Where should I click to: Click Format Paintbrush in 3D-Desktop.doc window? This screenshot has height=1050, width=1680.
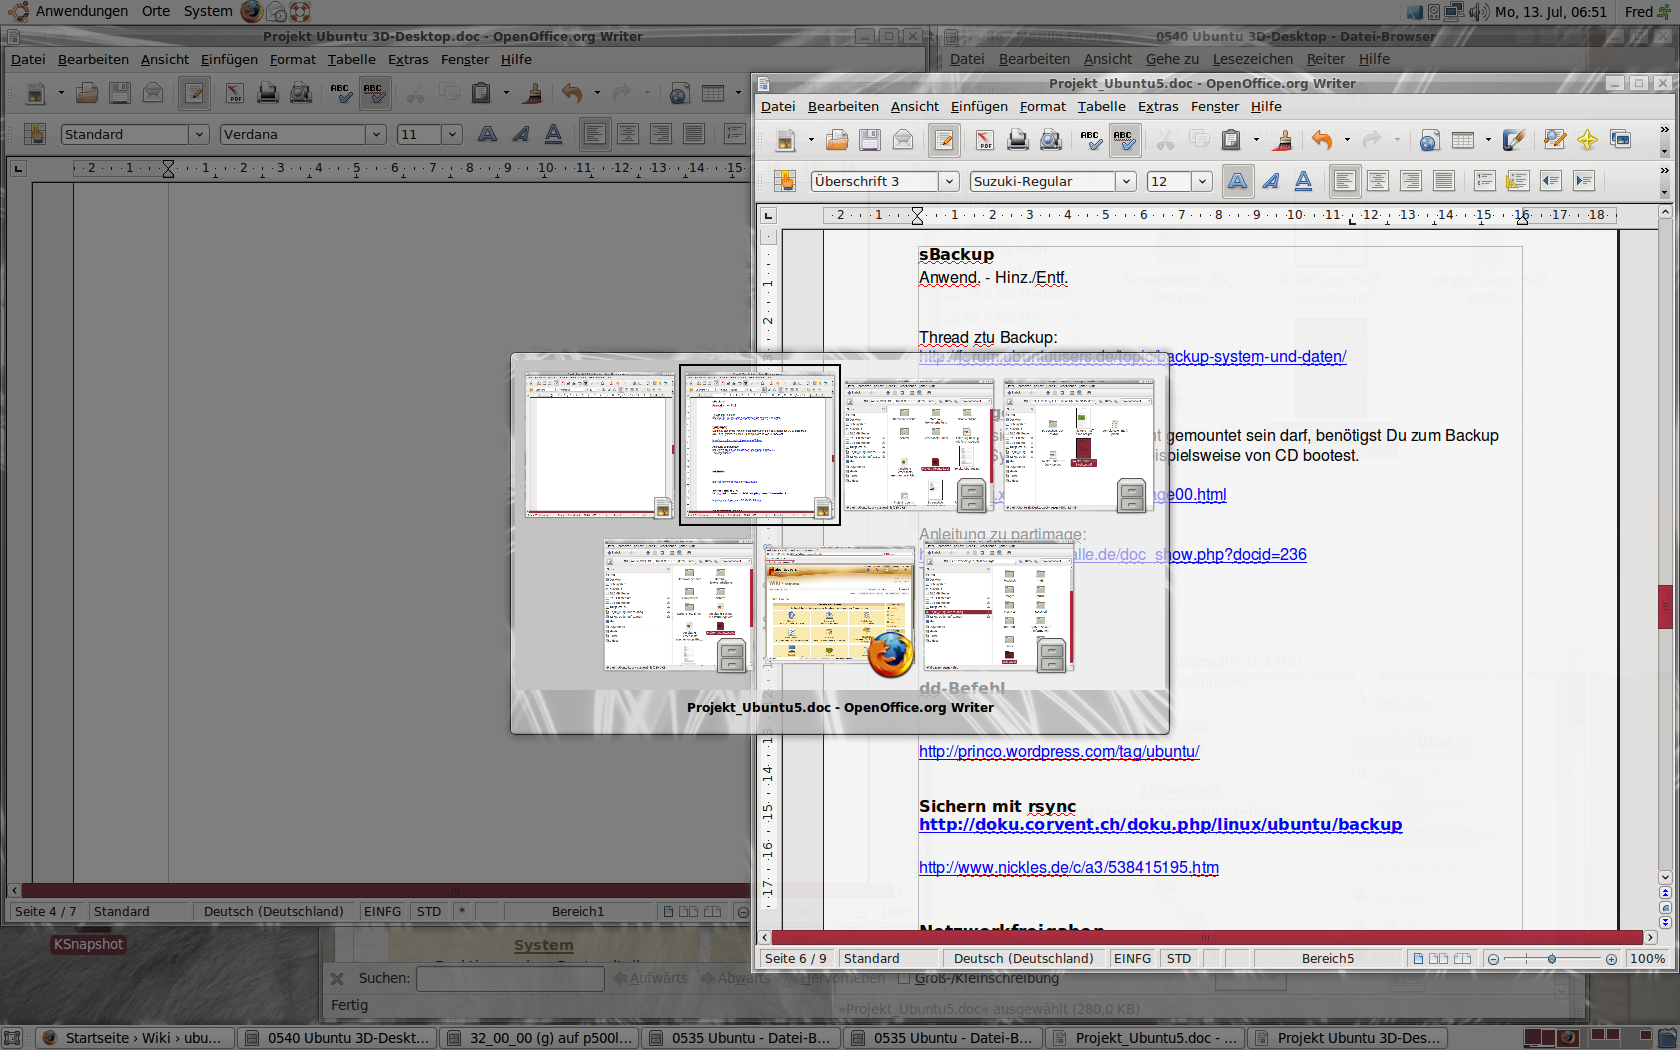[533, 93]
